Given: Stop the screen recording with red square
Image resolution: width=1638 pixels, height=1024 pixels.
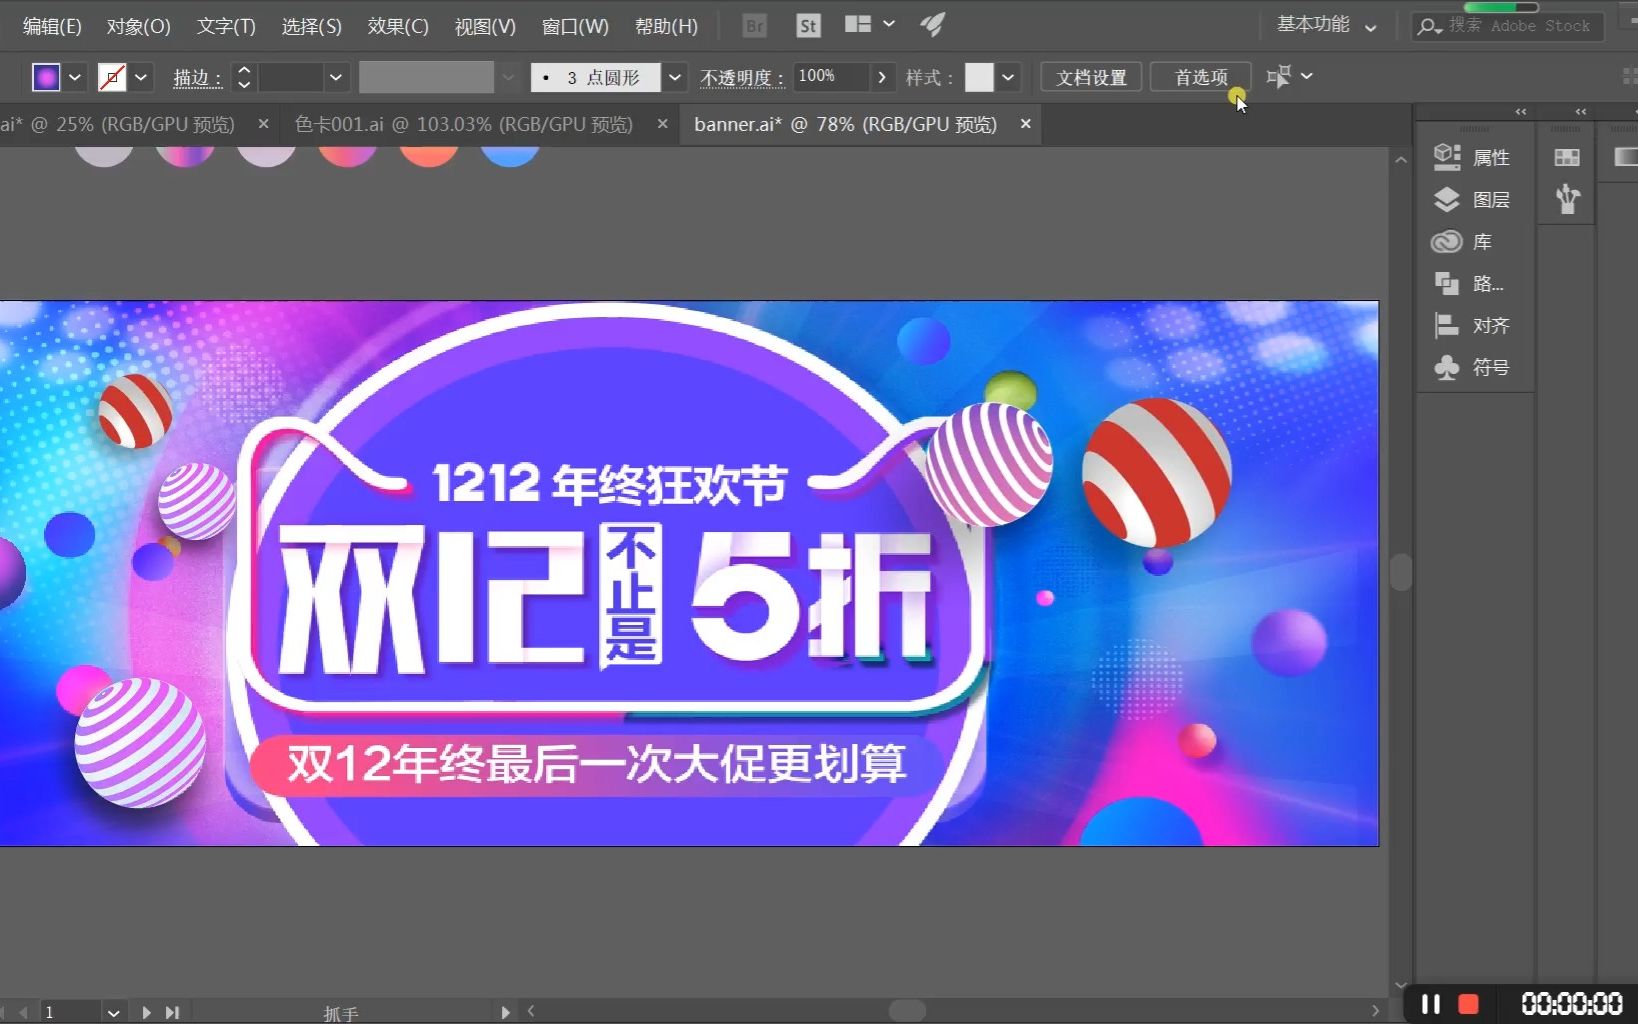Looking at the screenshot, I should tap(1469, 1003).
